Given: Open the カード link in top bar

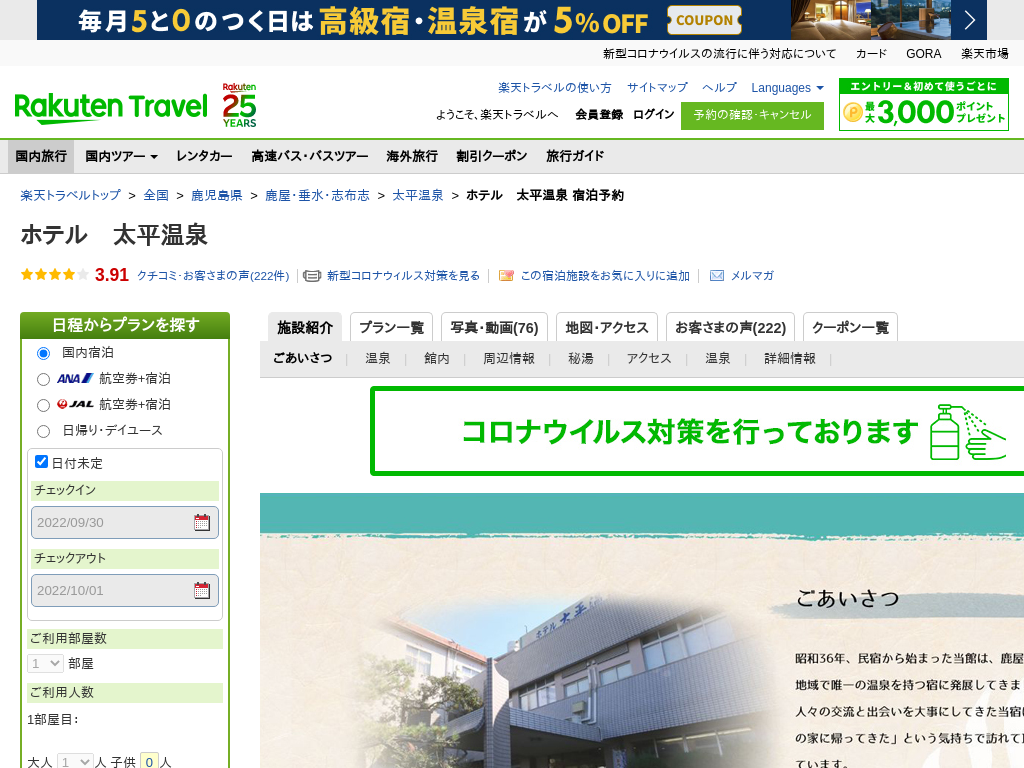Looking at the screenshot, I should pyautogui.click(x=871, y=54).
